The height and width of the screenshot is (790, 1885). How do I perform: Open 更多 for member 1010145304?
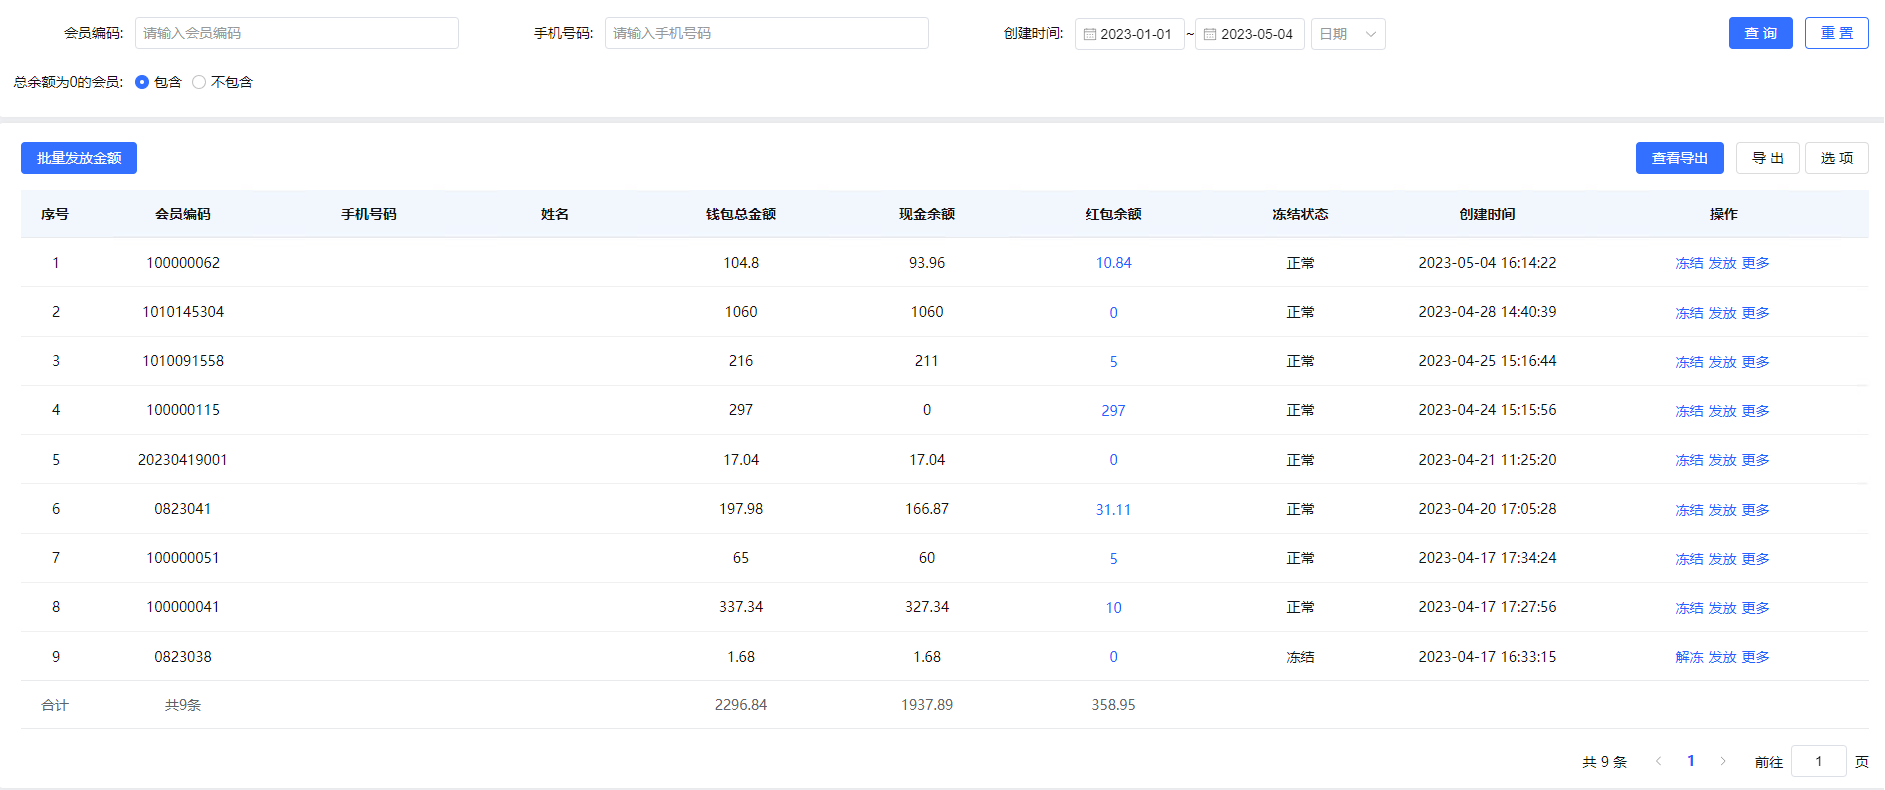coord(1755,313)
